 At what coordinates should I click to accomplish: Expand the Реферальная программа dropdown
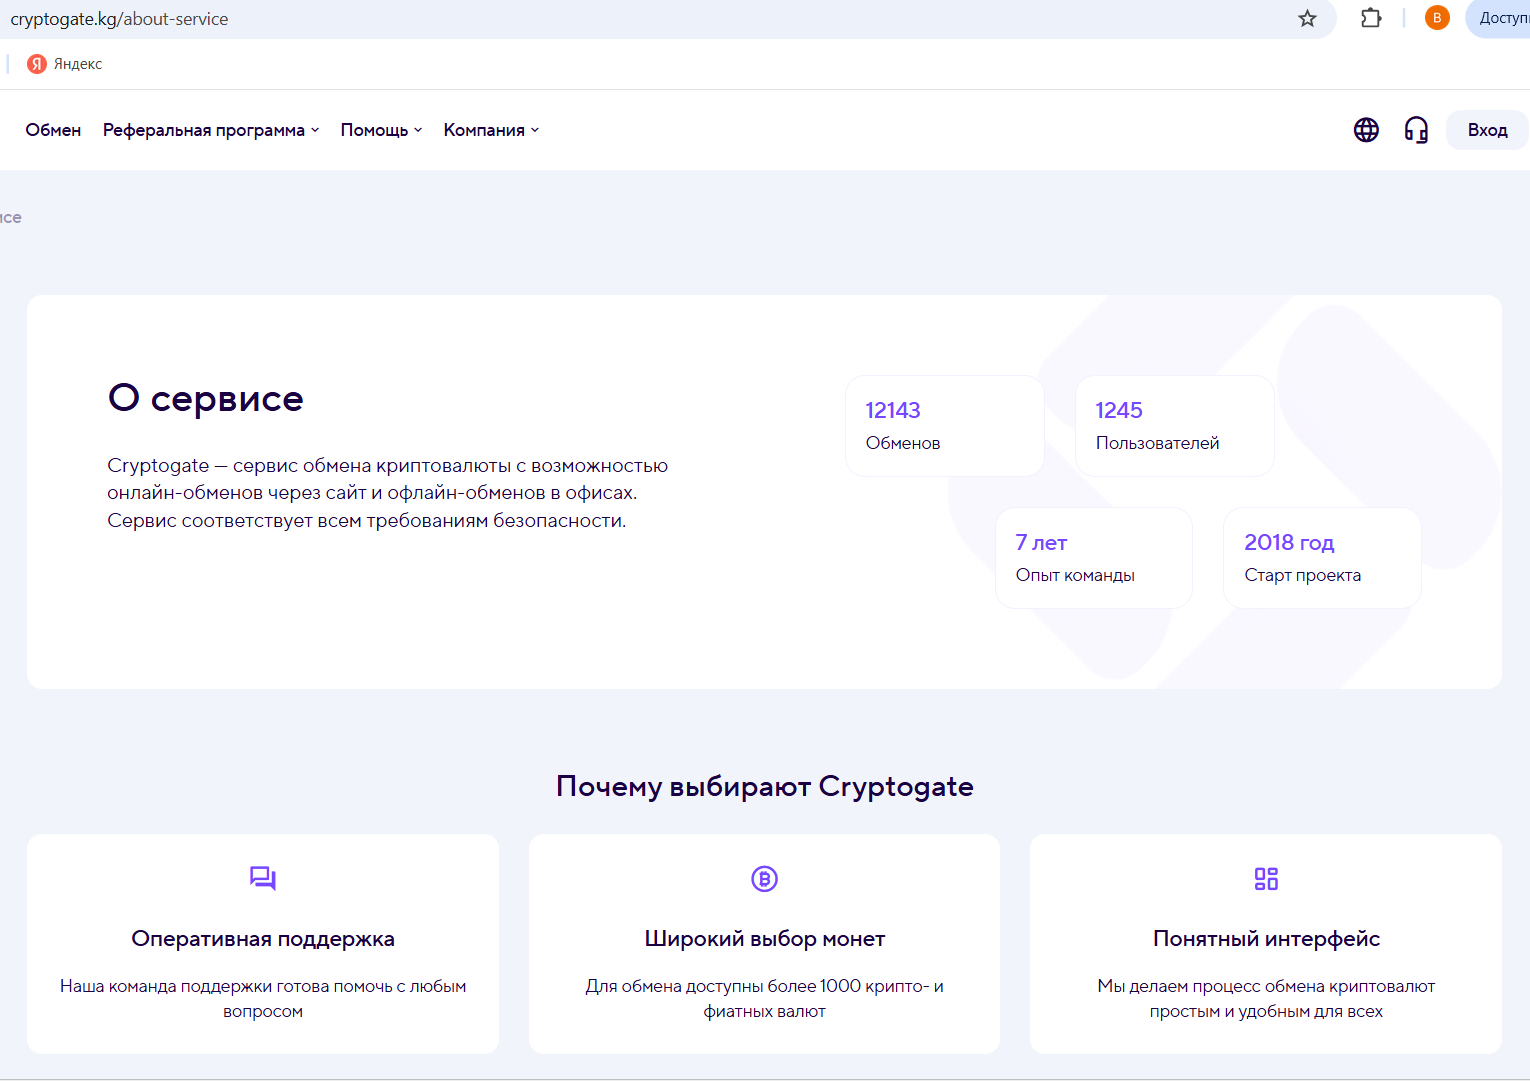pyautogui.click(x=211, y=130)
